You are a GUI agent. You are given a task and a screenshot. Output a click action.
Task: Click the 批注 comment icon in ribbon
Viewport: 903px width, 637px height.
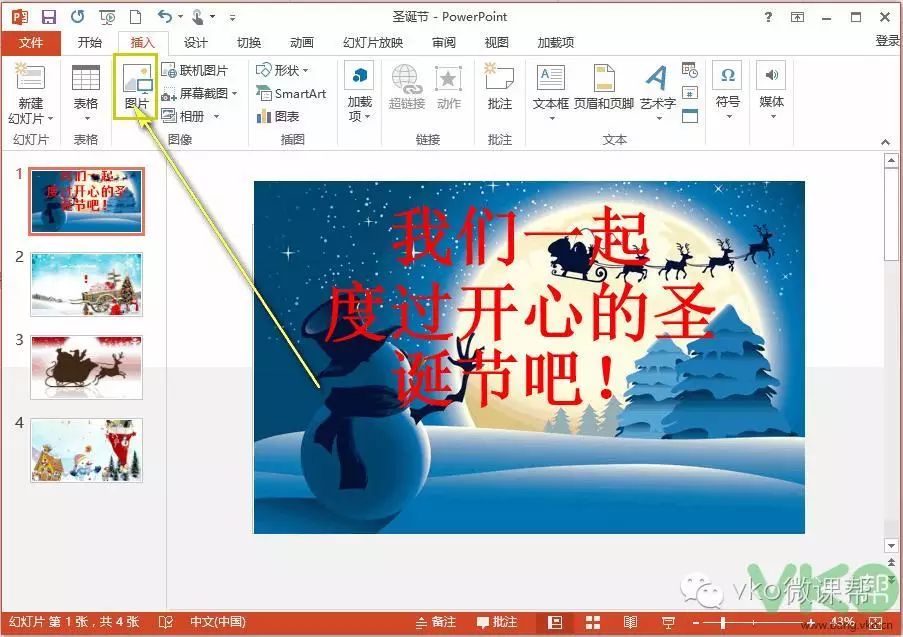coord(499,88)
